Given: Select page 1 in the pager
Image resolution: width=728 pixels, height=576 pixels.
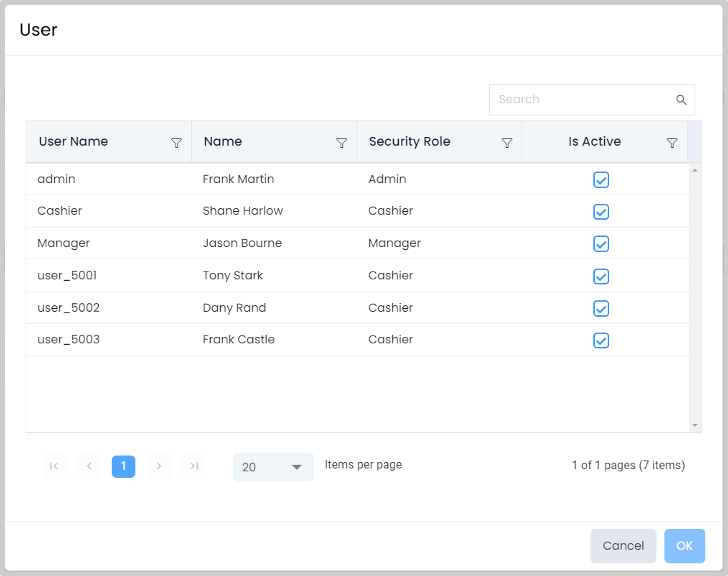Looking at the screenshot, I should (123, 466).
